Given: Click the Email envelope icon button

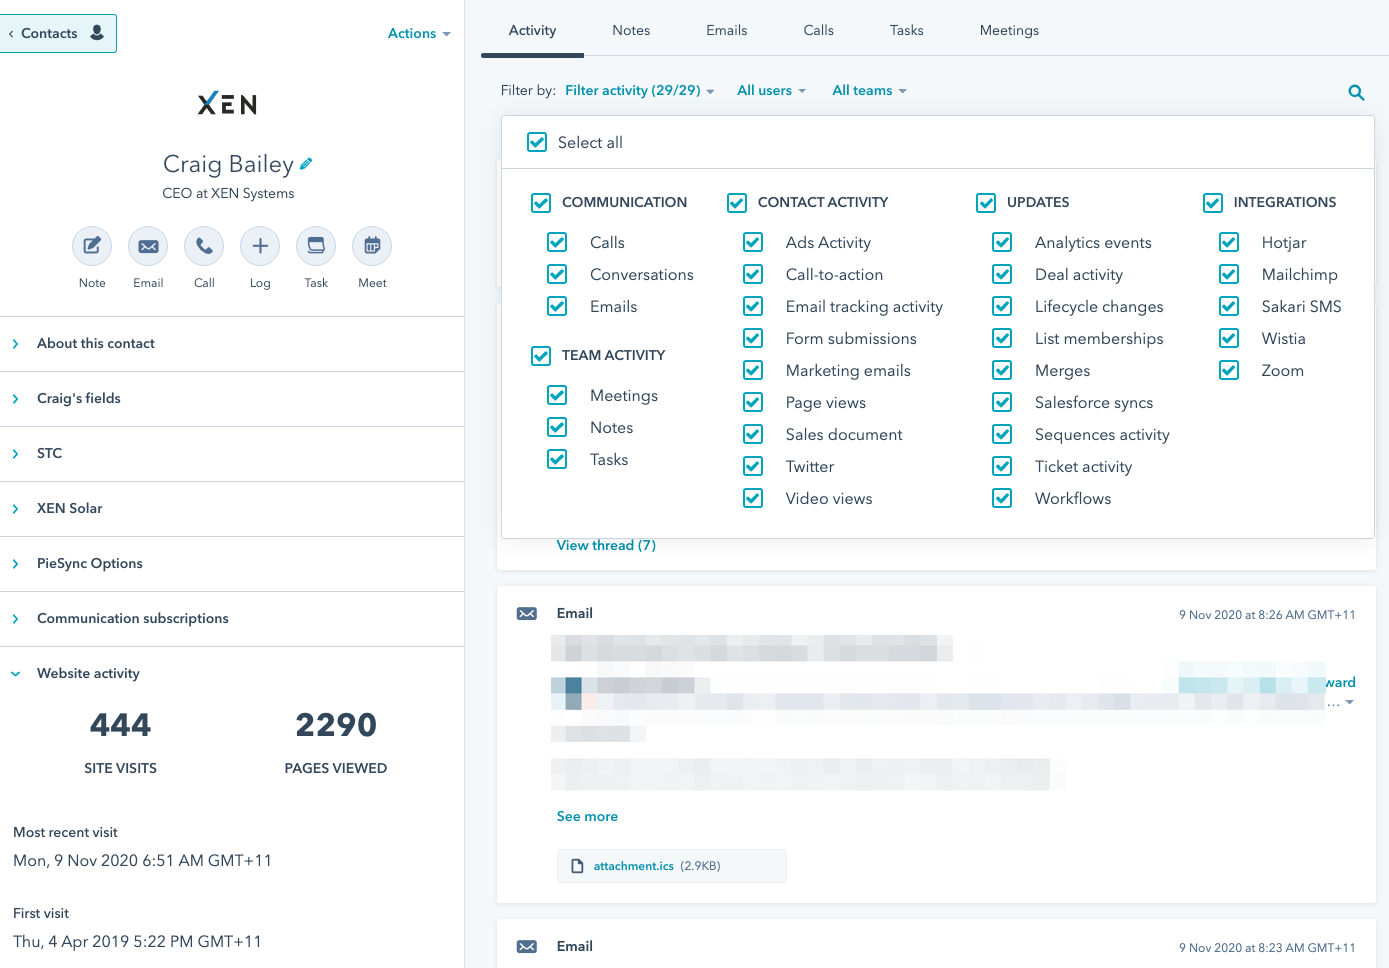Looking at the screenshot, I should tap(148, 246).
